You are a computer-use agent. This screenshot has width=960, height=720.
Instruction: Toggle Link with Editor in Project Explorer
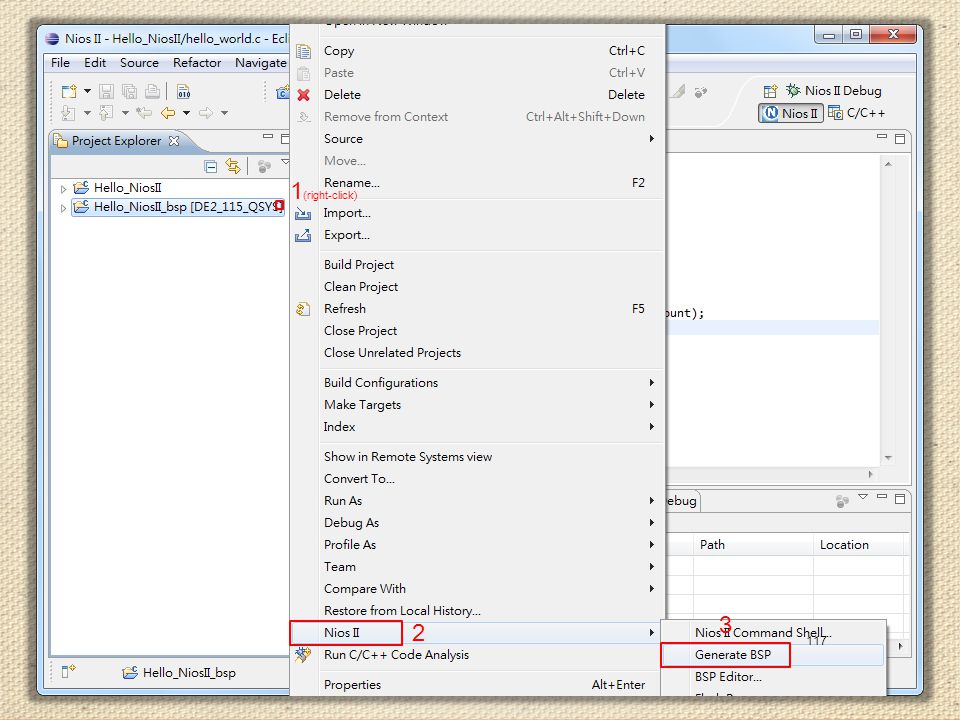[233, 166]
